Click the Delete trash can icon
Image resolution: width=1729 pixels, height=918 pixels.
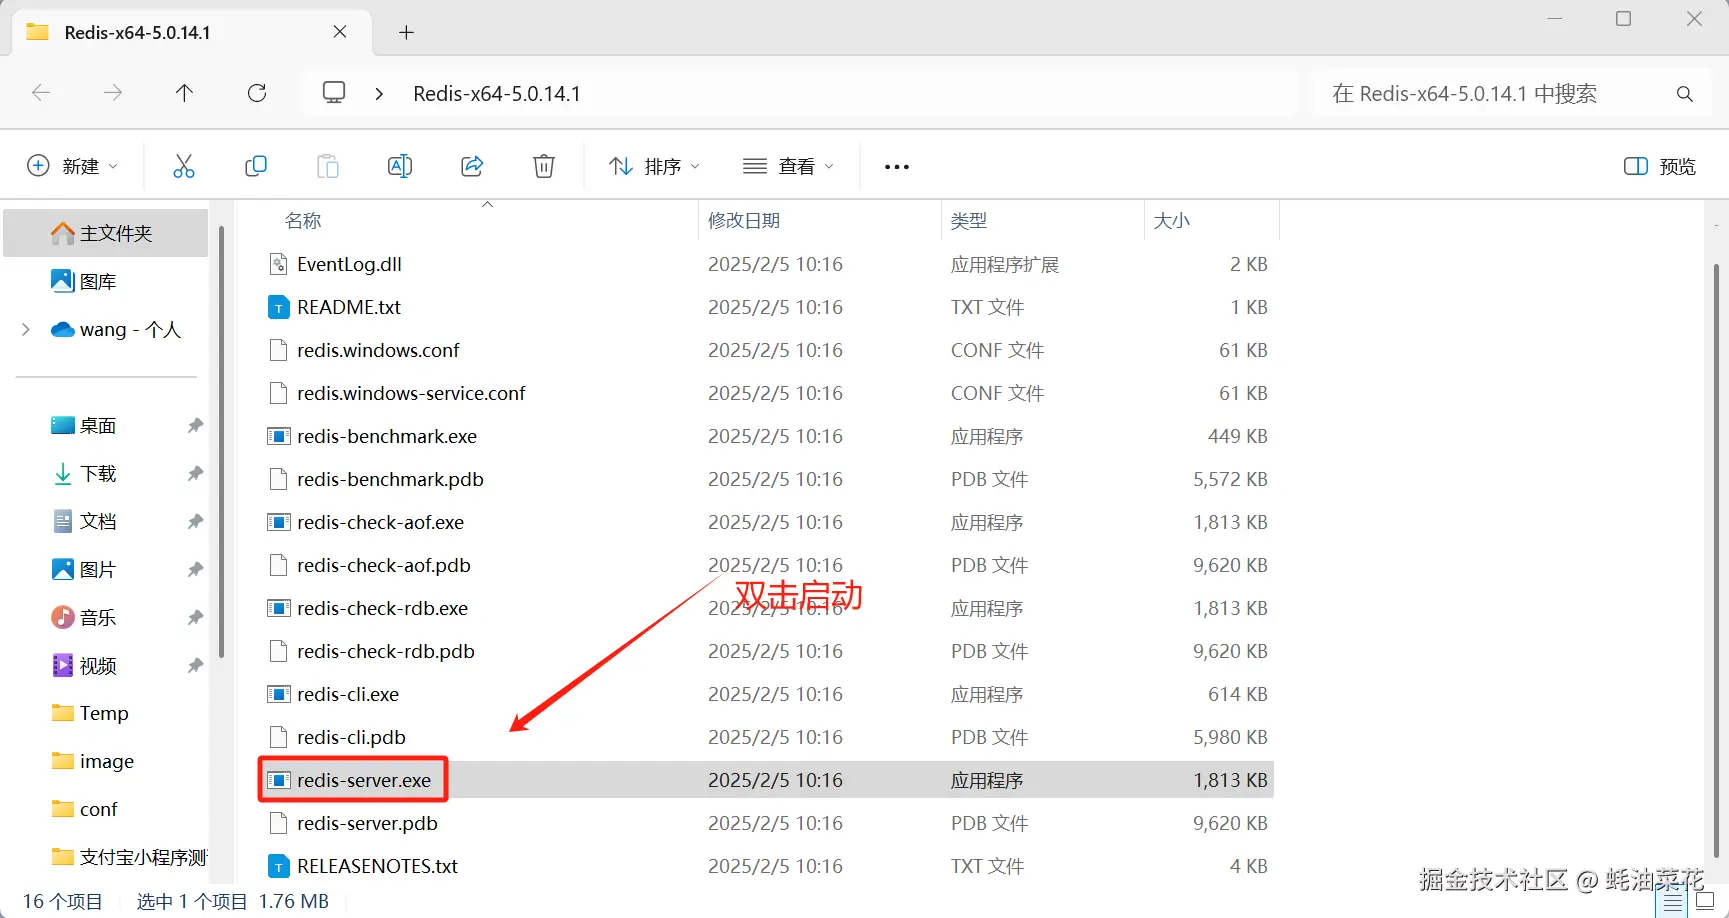click(x=544, y=166)
